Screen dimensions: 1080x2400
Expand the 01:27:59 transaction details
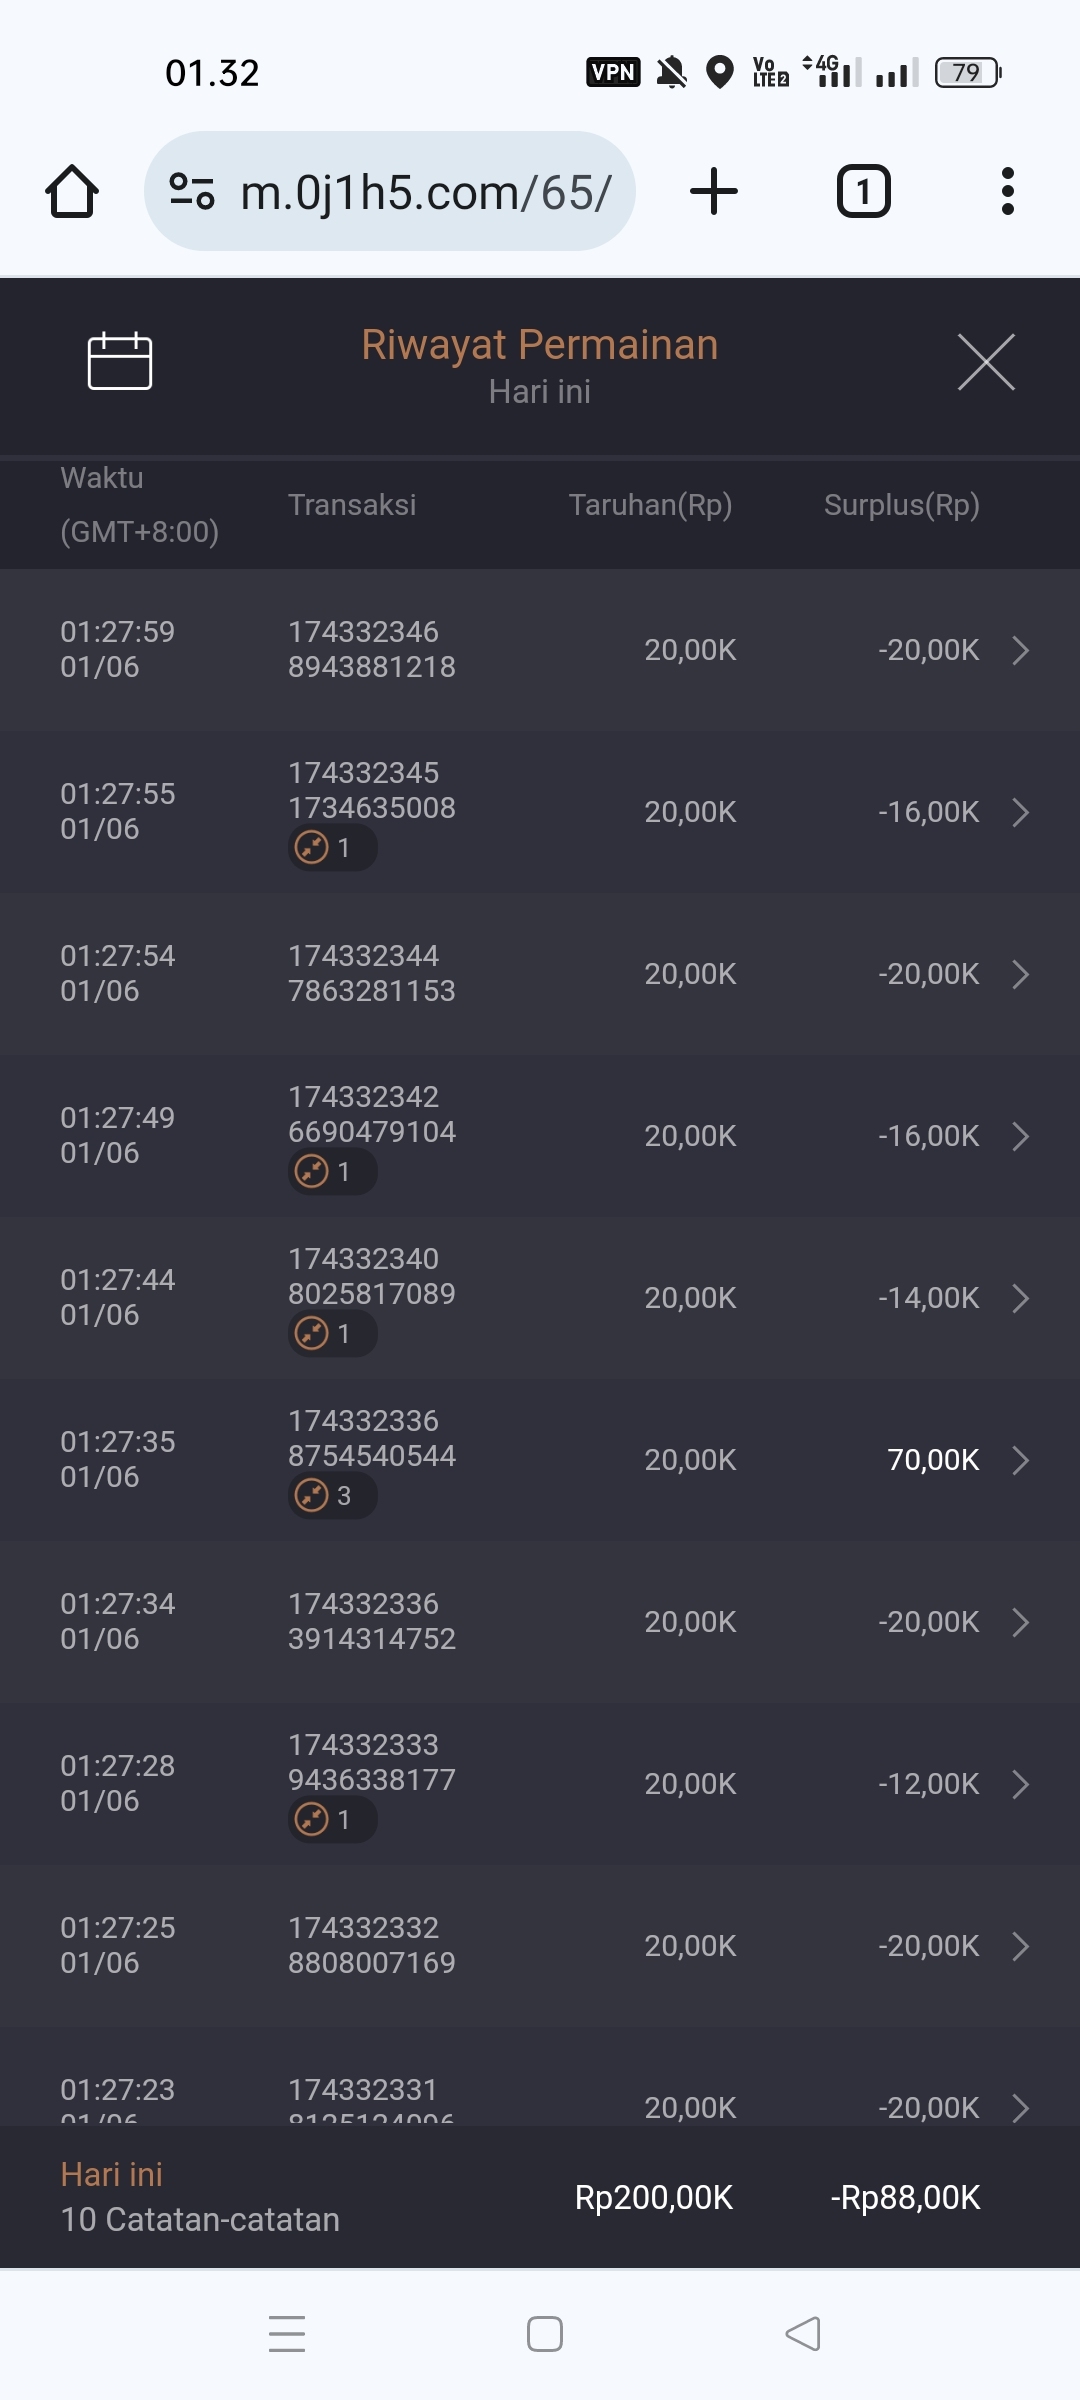pyautogui.click(x=1020, y=650)
